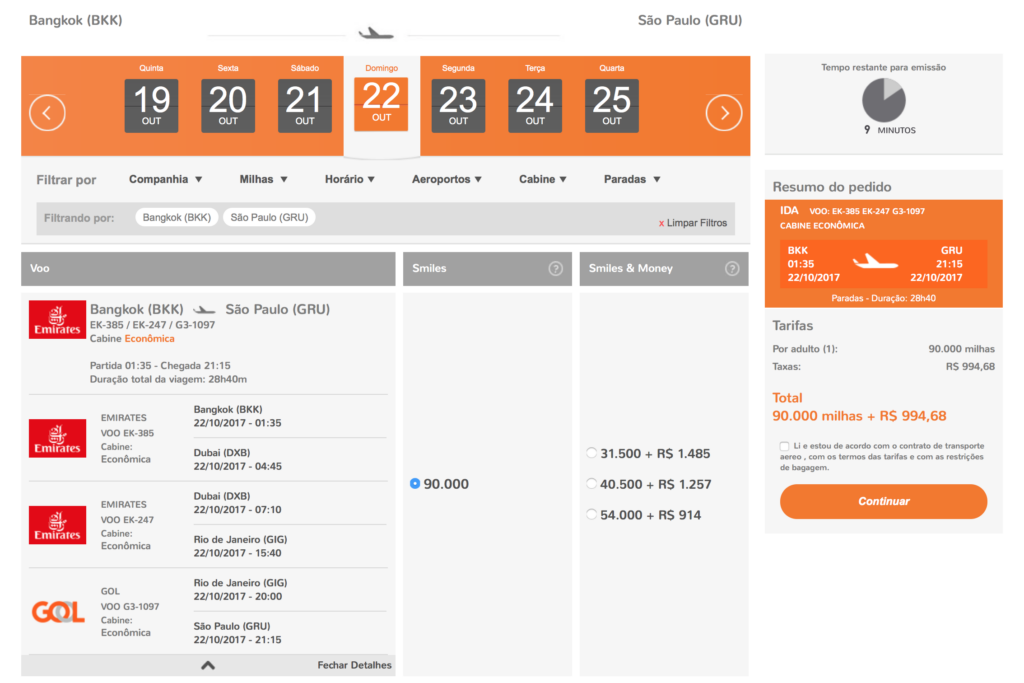The height and width of the screenshot is (683, 1024).
Task: Click the total '90.000 milhas + R$ 994,68'
Action: pyautogui.click(x=859, y=416)
